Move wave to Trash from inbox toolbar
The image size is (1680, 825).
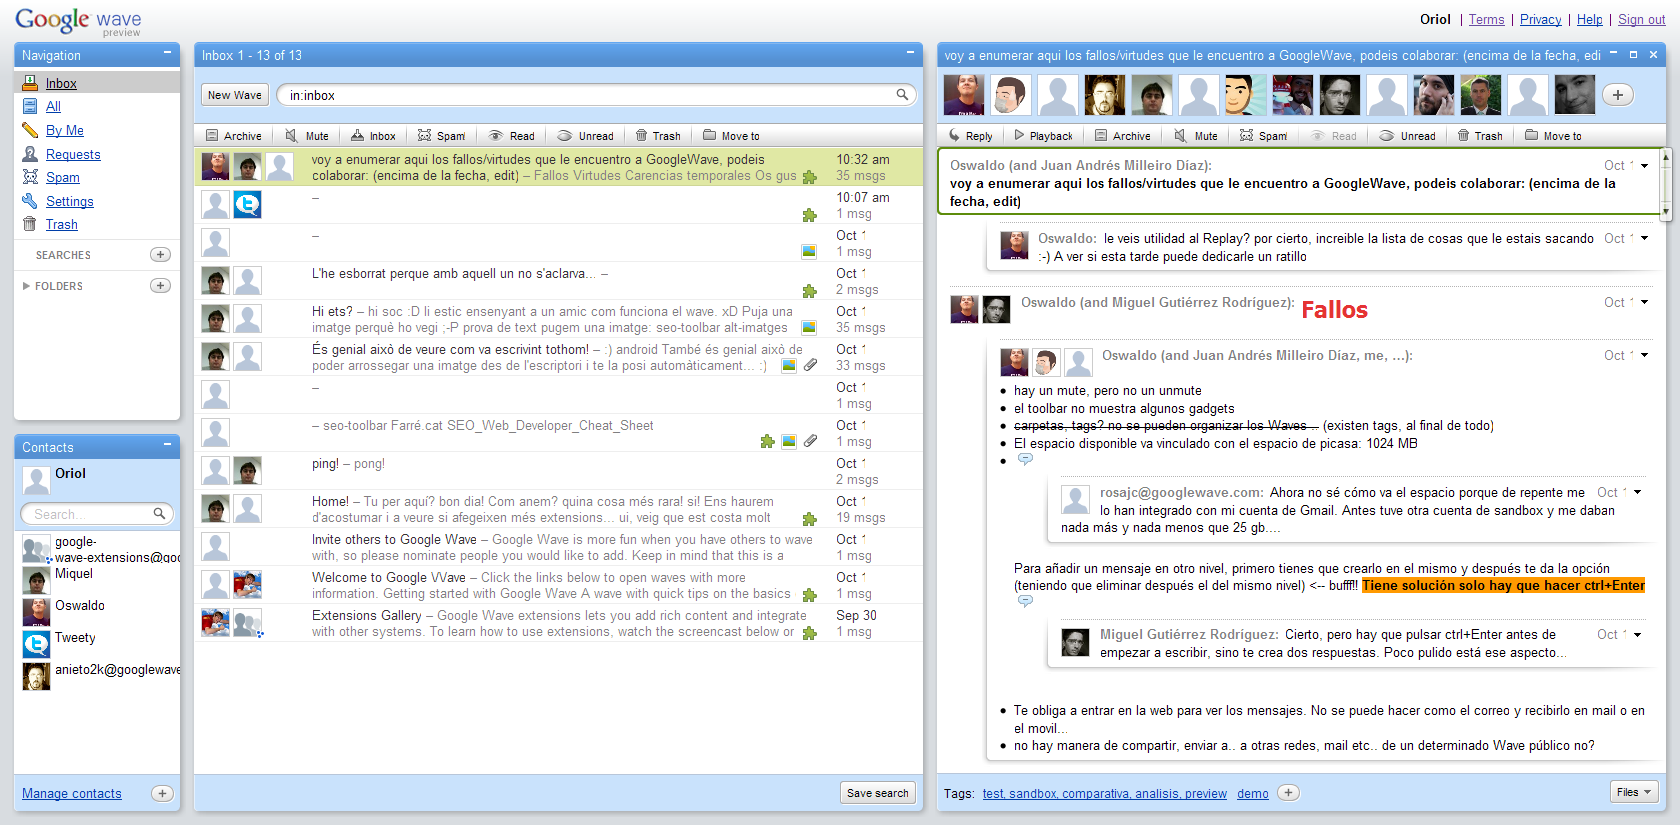click(657, 136)
